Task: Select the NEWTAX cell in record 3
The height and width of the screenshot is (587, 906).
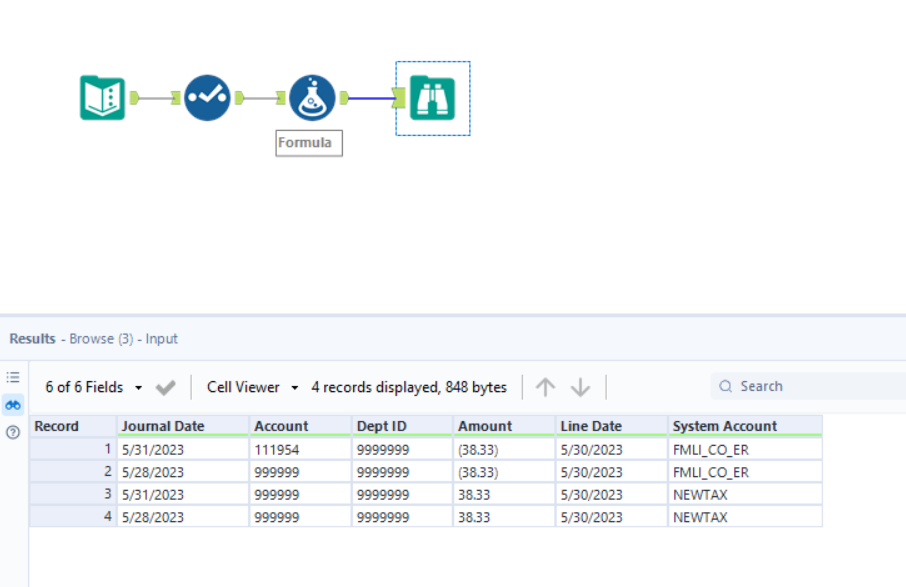Action: pos(700,494)
